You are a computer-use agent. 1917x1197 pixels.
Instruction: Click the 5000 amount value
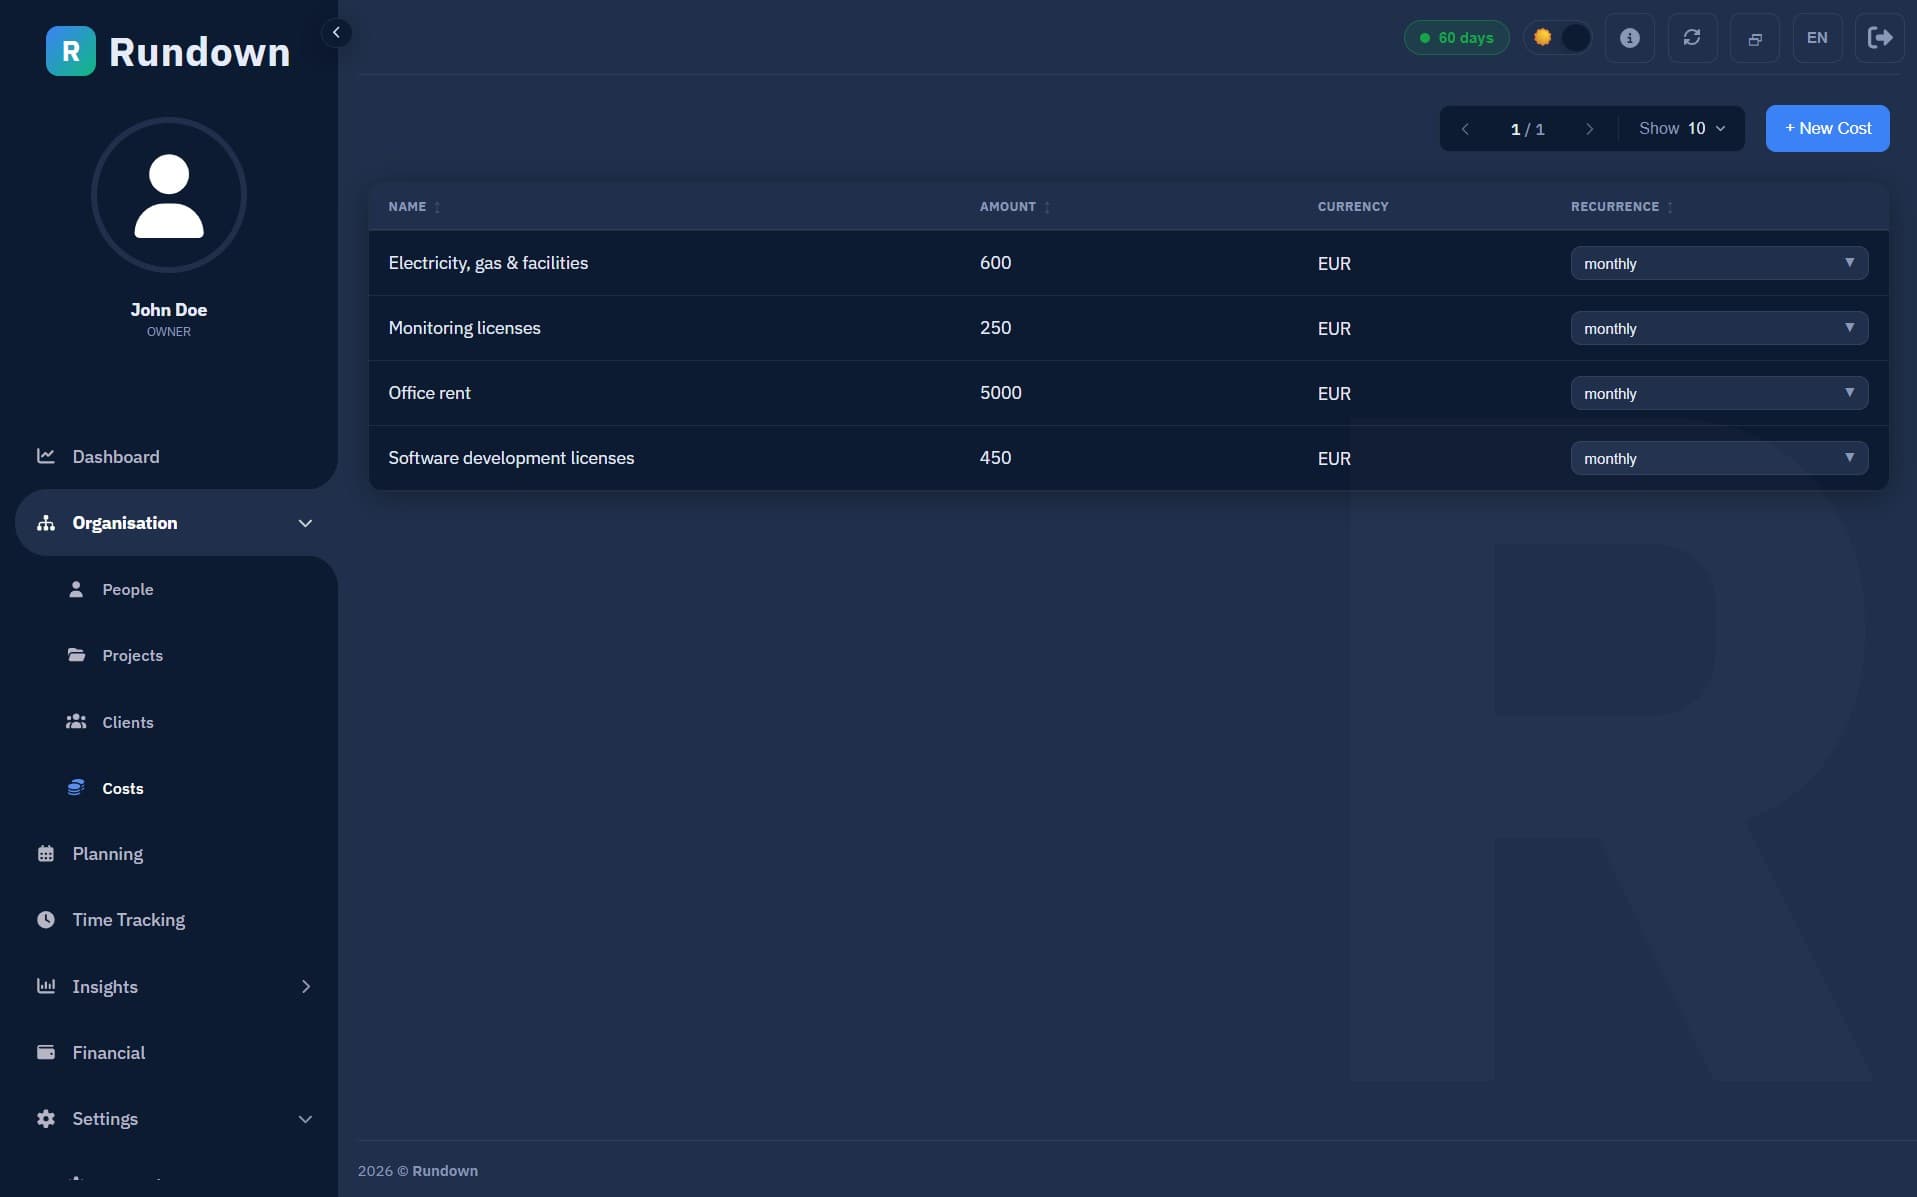click(1000, 393)
